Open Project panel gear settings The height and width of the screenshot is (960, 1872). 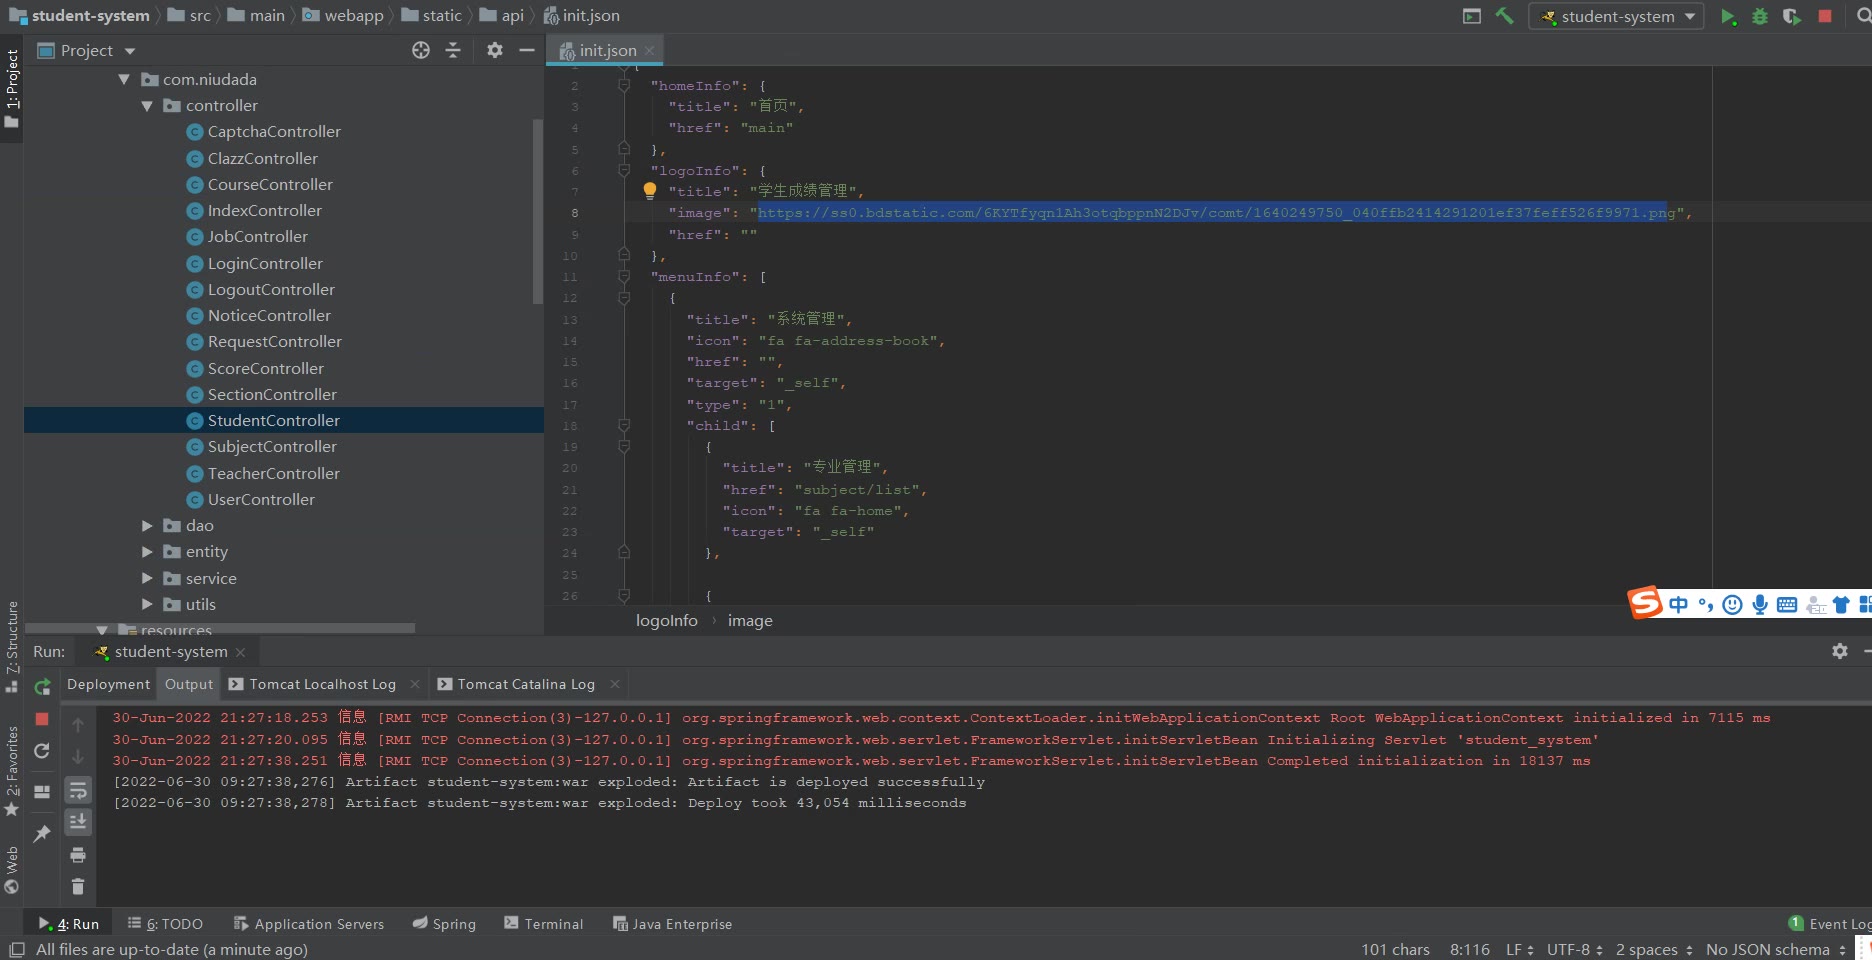tap(495, 50)
